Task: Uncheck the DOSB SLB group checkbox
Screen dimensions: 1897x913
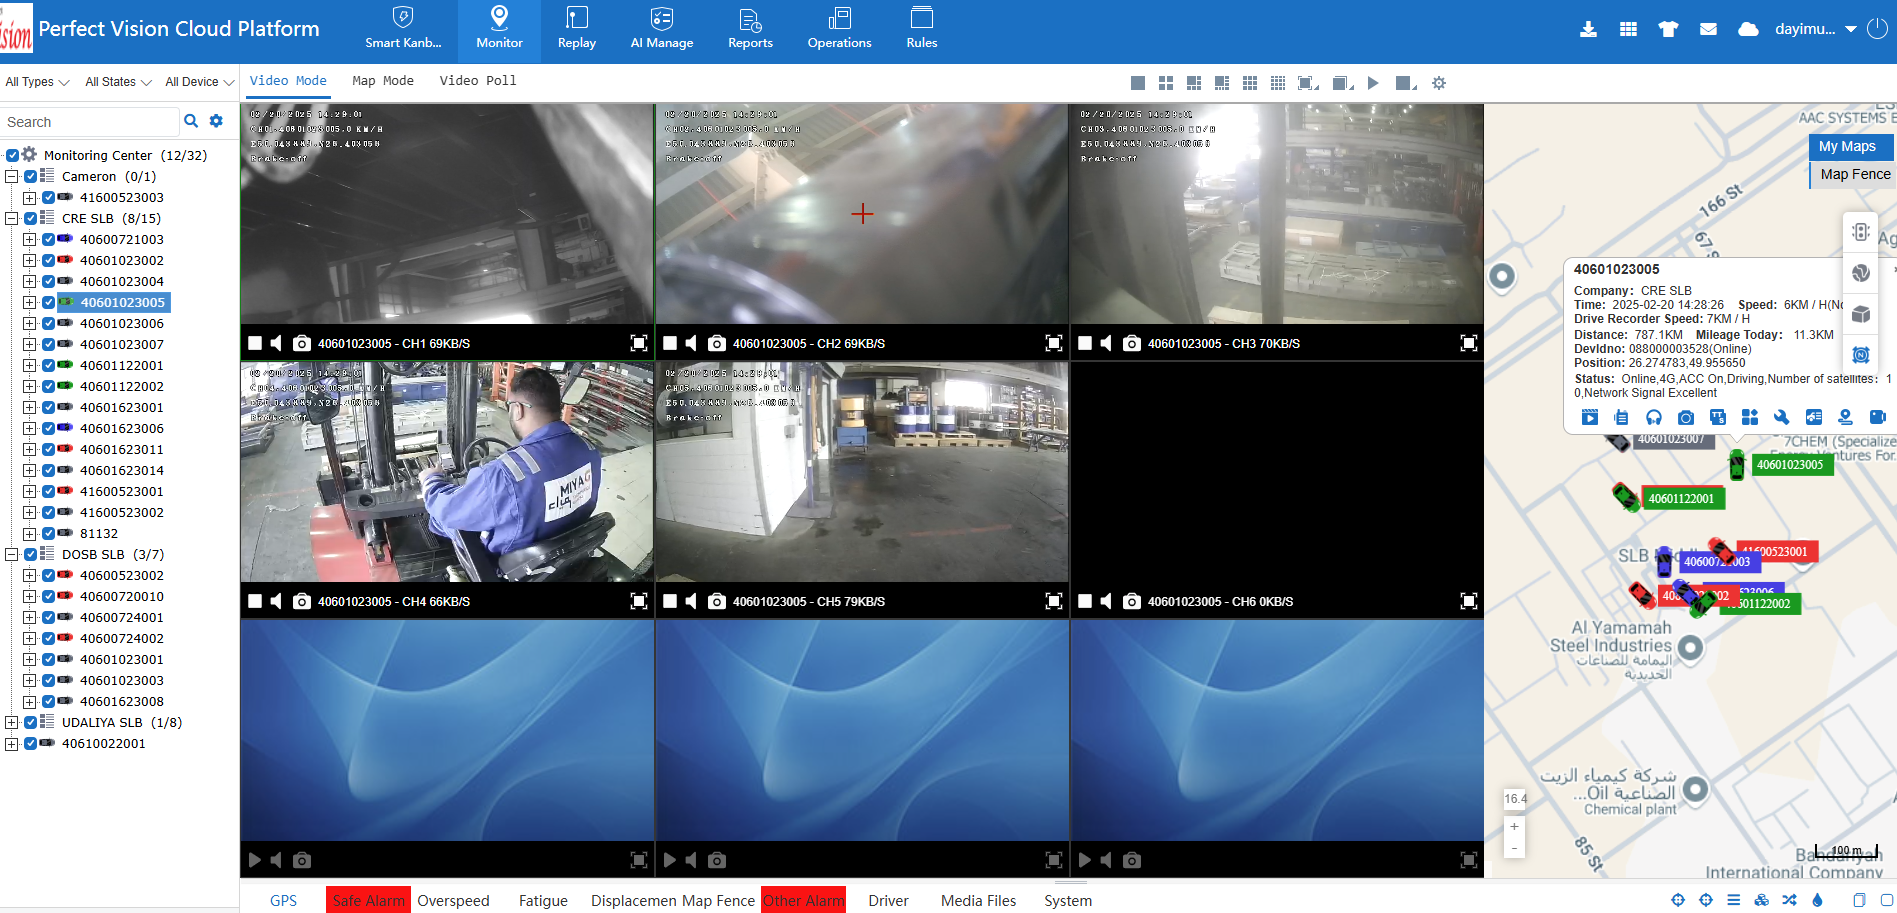Action: coord(30,554)
